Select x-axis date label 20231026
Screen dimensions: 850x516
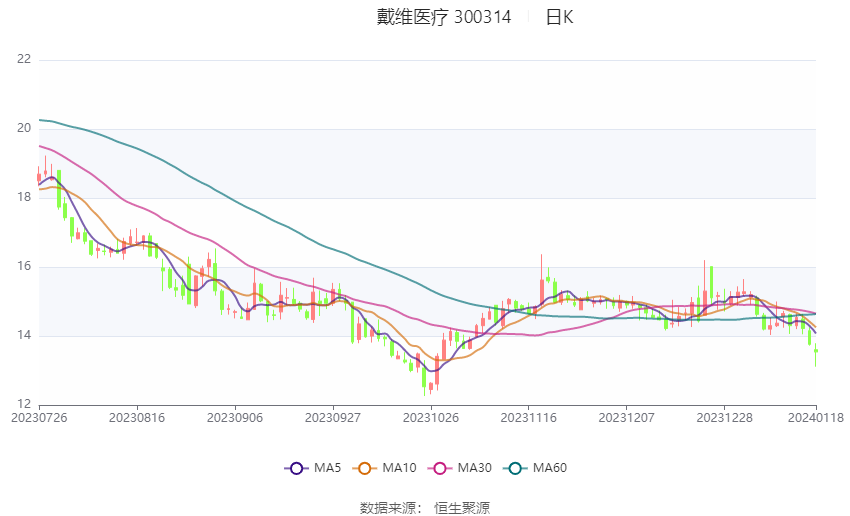pos(431,418)
